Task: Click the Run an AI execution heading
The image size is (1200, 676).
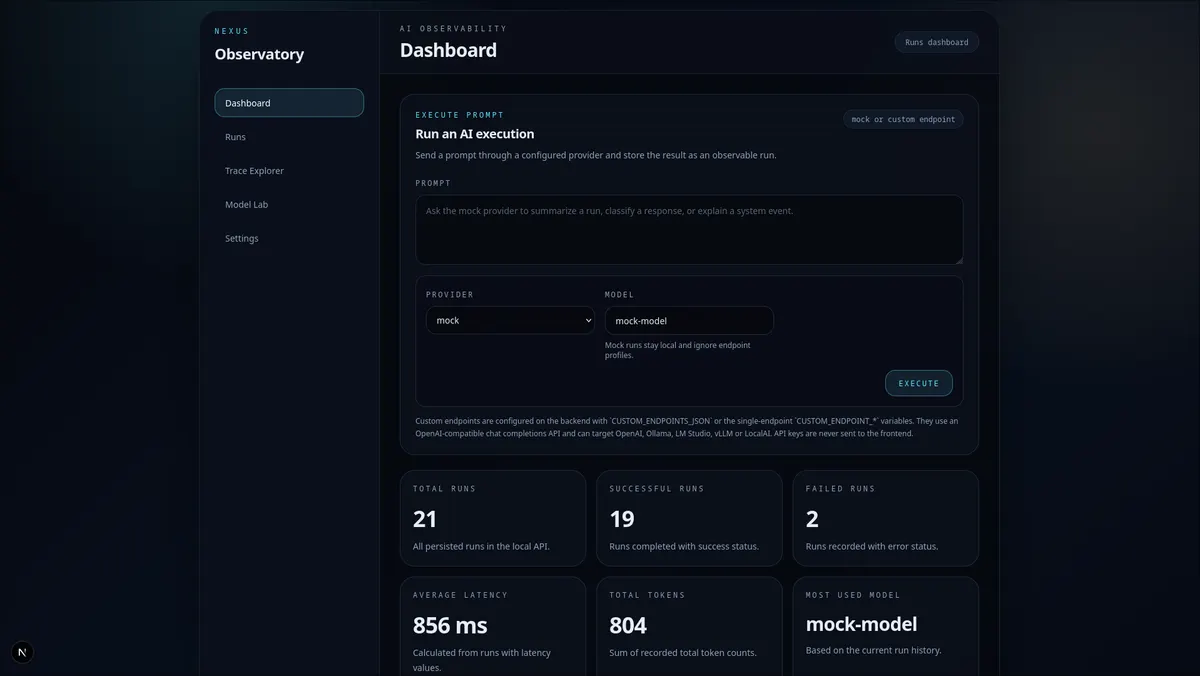Action: coord(475,134)
